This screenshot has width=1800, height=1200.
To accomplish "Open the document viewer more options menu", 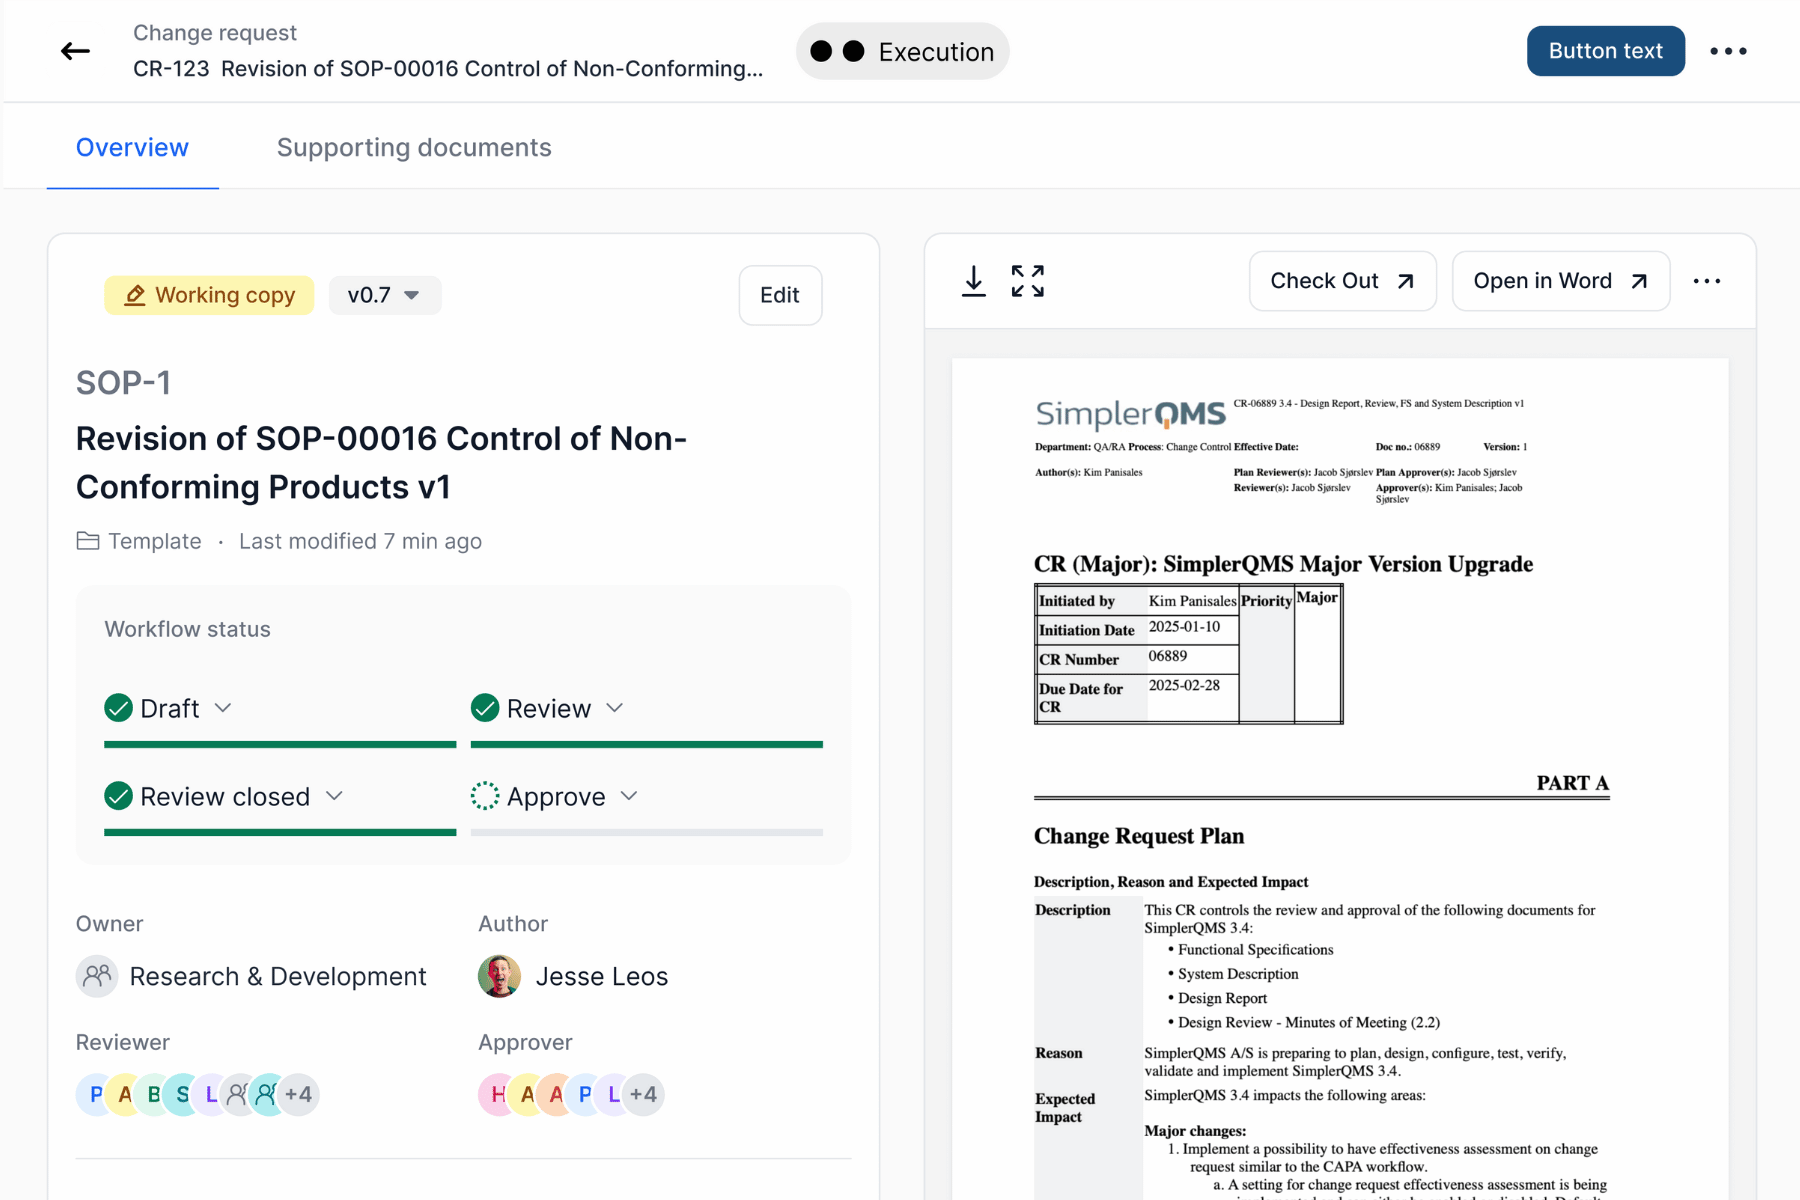I will coord(1707,281).
